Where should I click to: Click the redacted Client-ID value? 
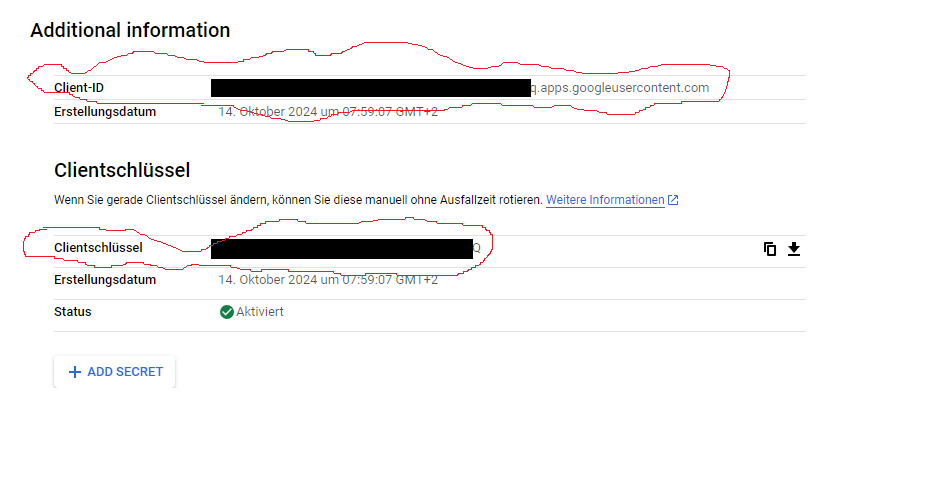pyautogui.click(x=370, y=88)
